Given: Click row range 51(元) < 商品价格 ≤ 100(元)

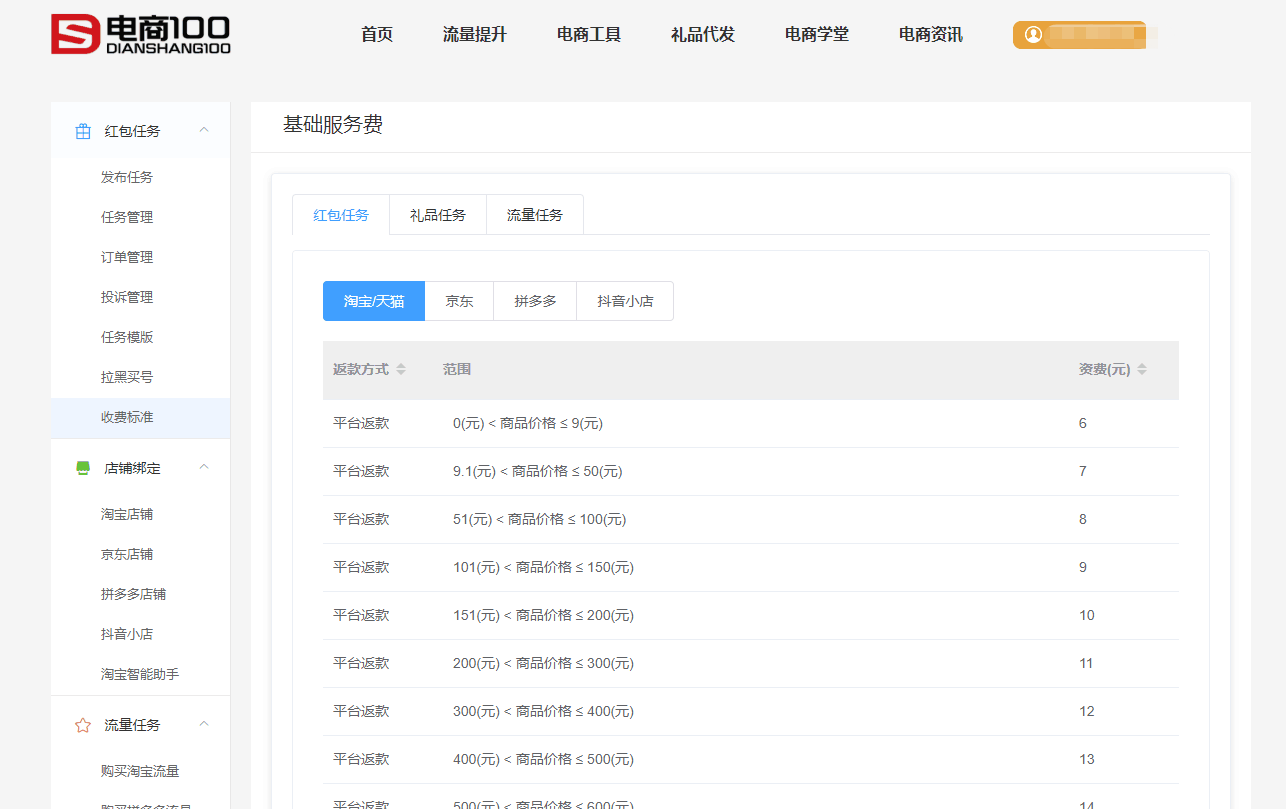Looking at the screenshot, I should (540, 519).
